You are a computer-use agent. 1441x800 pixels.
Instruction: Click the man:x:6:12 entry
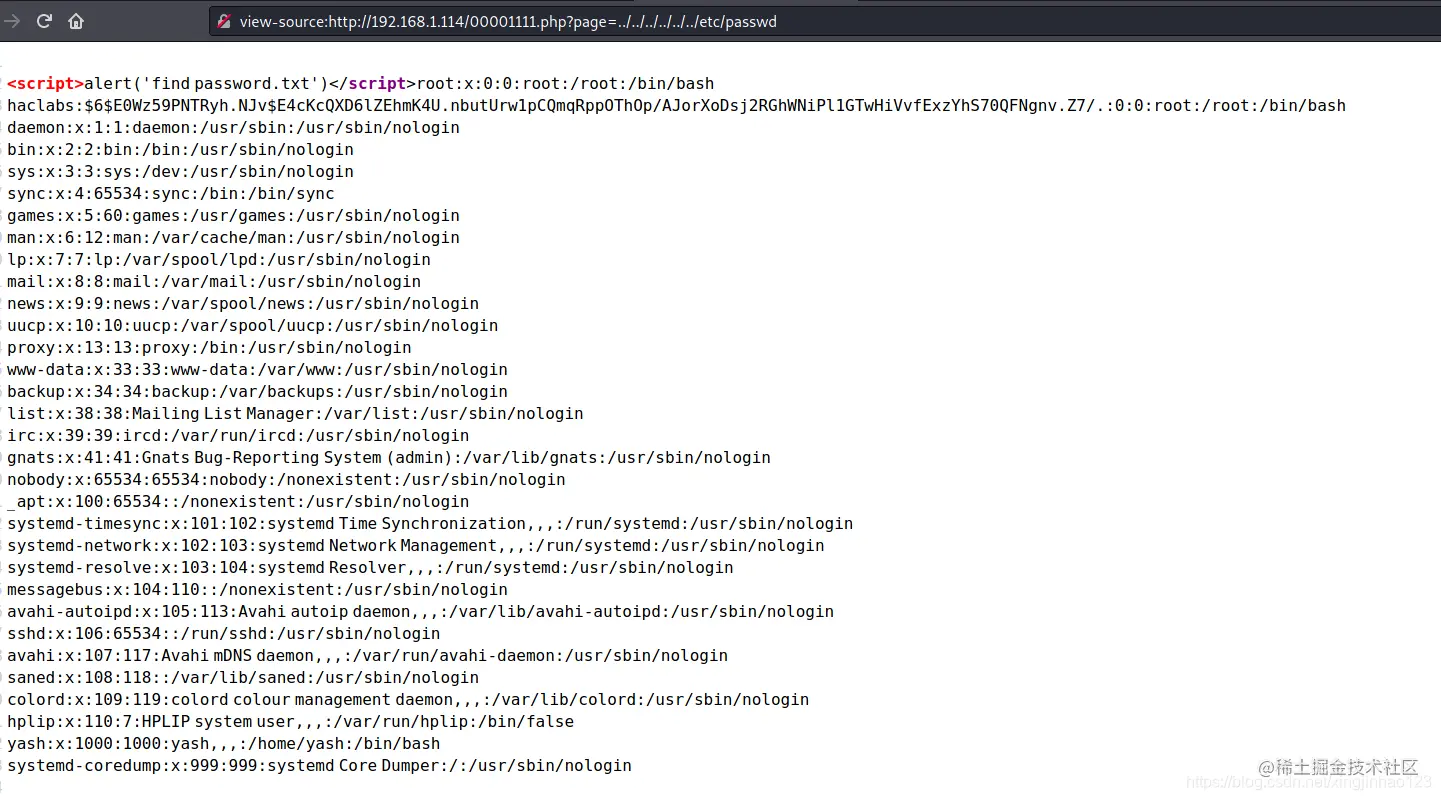pyautogui.click(x=233, y=237)
